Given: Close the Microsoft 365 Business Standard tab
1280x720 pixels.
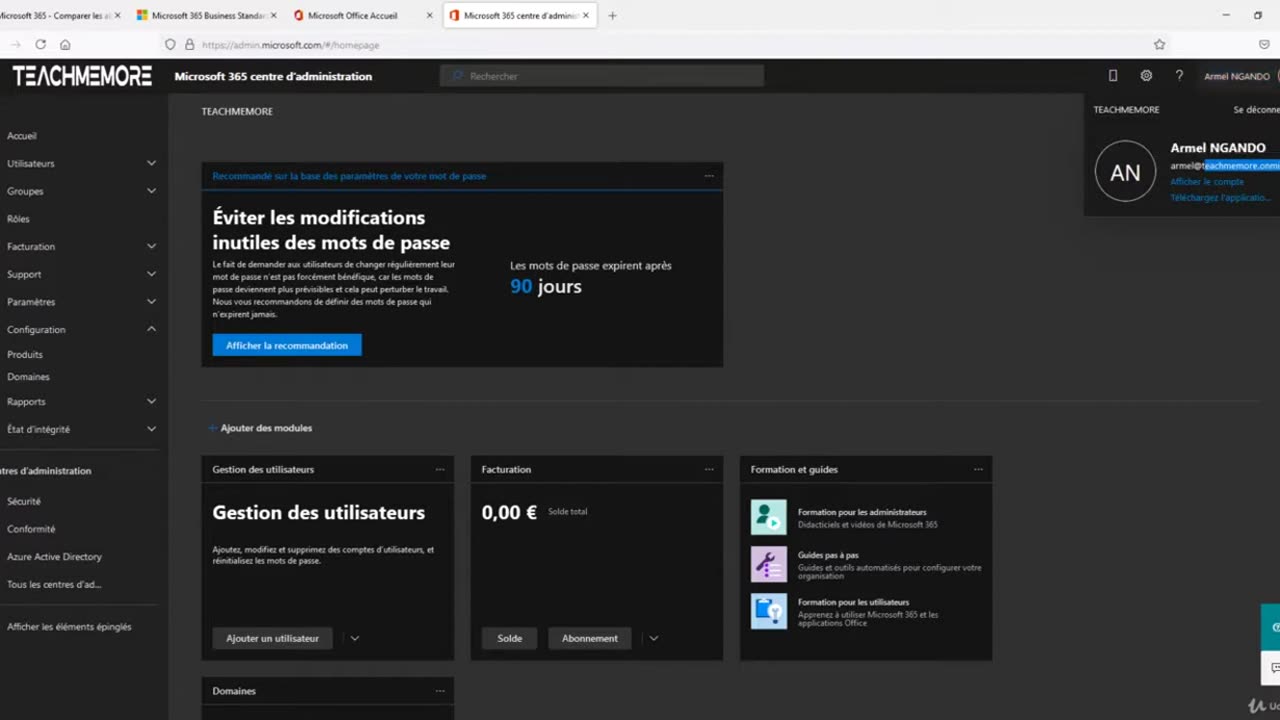Looking at the screenshot, I should pos(274,15).
